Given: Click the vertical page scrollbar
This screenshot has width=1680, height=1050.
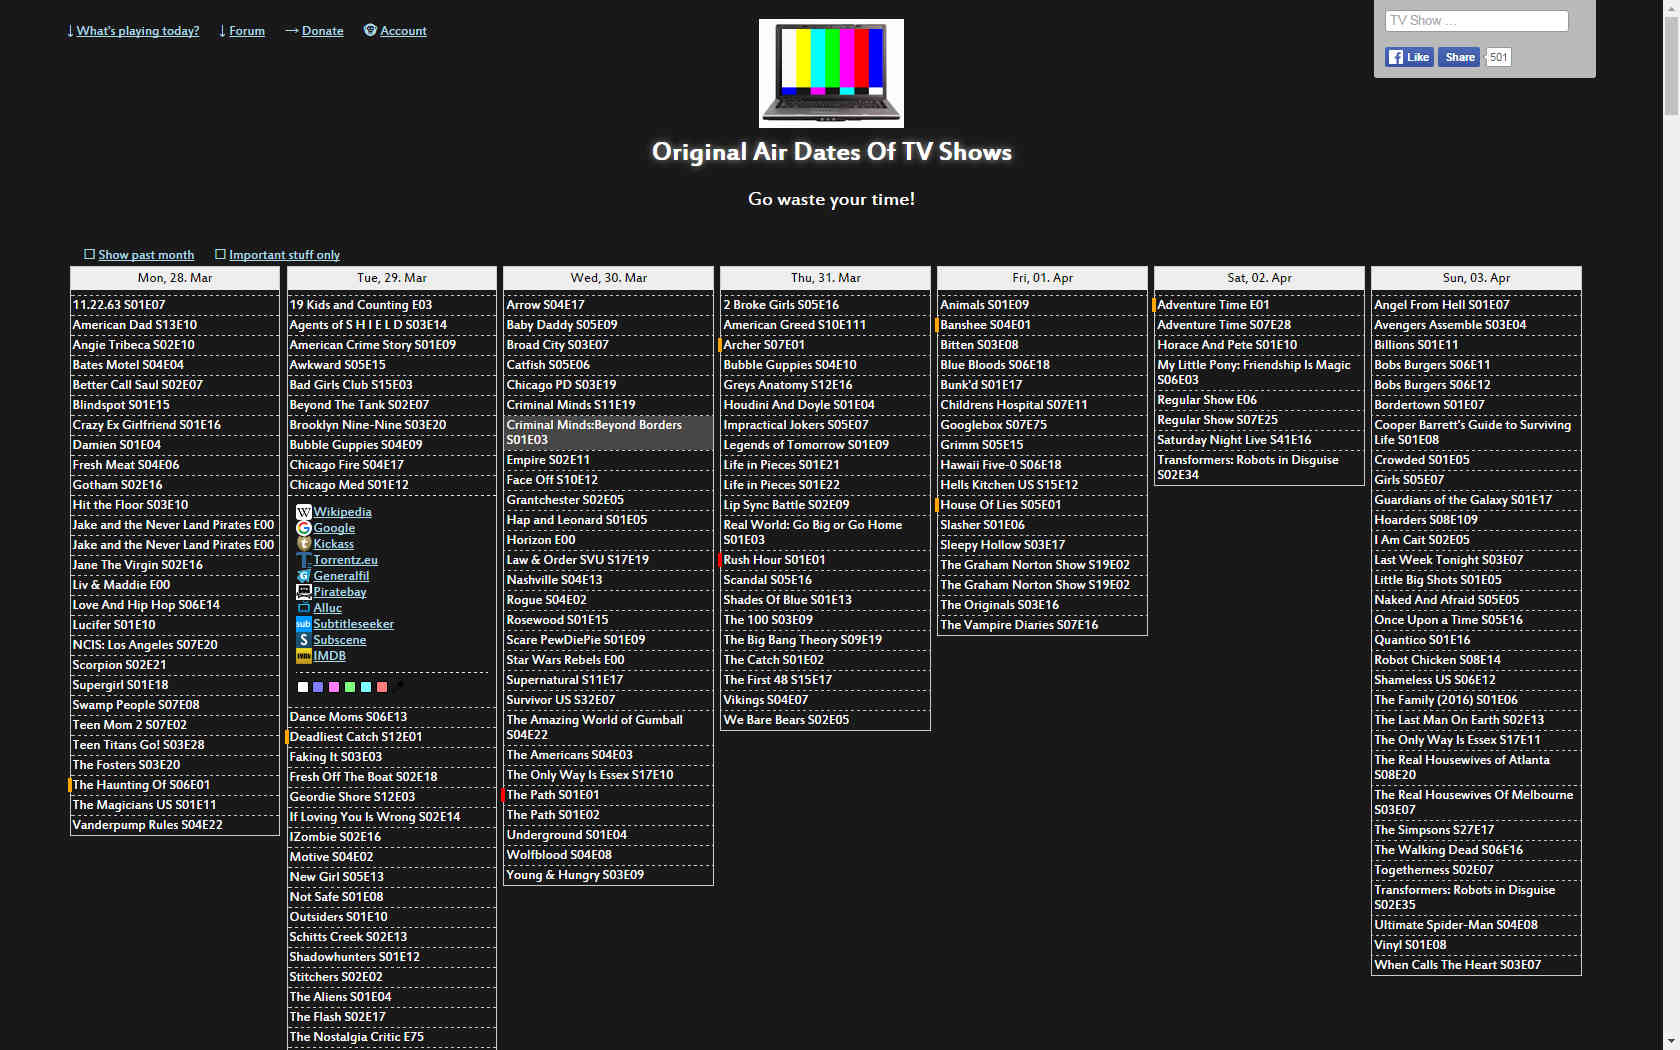Looking at the screenshot, I should 1671,525.
